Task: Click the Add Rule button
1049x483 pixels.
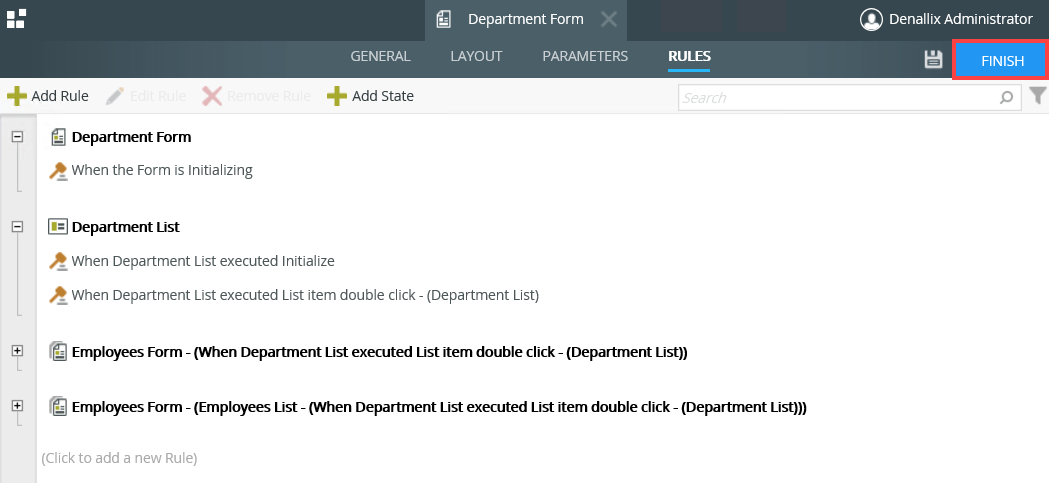Action: point(48,96)
